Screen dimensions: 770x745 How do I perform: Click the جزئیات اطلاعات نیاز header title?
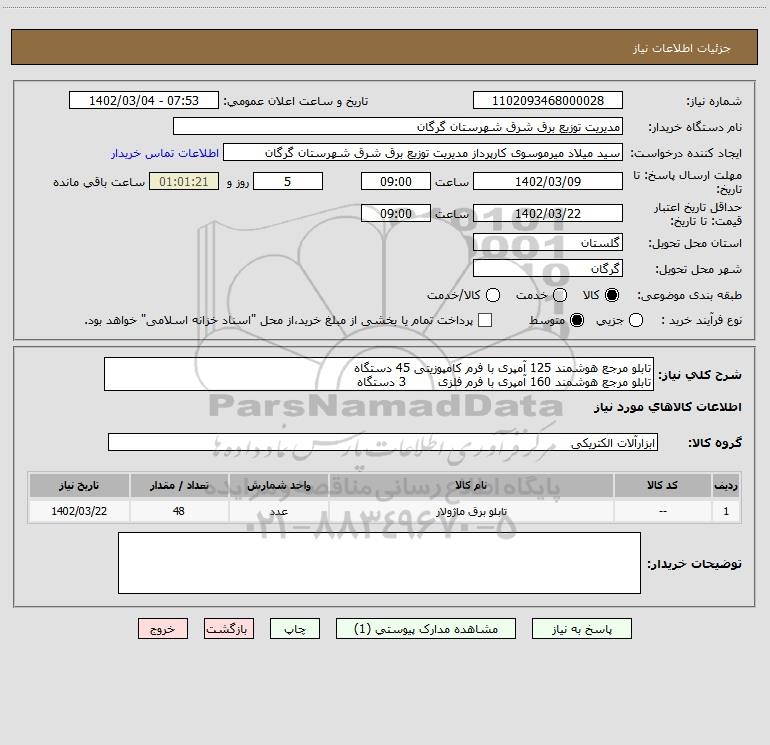pyautogui.click(x=682, y=48)
